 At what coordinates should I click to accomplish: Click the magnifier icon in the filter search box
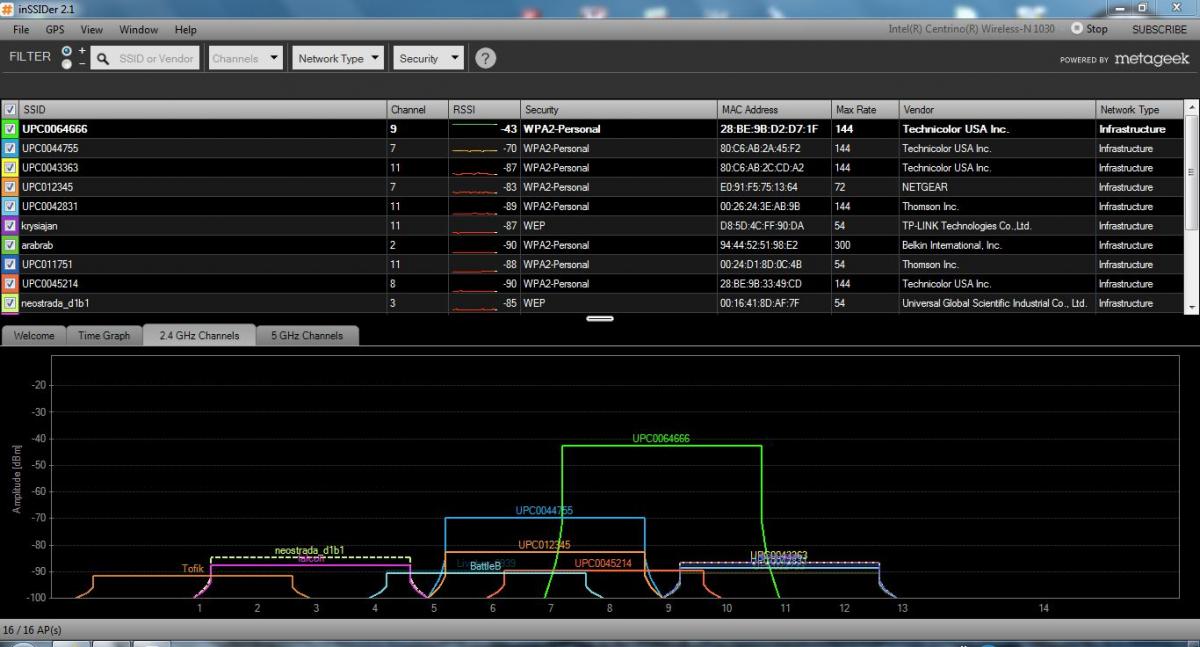(102, 59)
